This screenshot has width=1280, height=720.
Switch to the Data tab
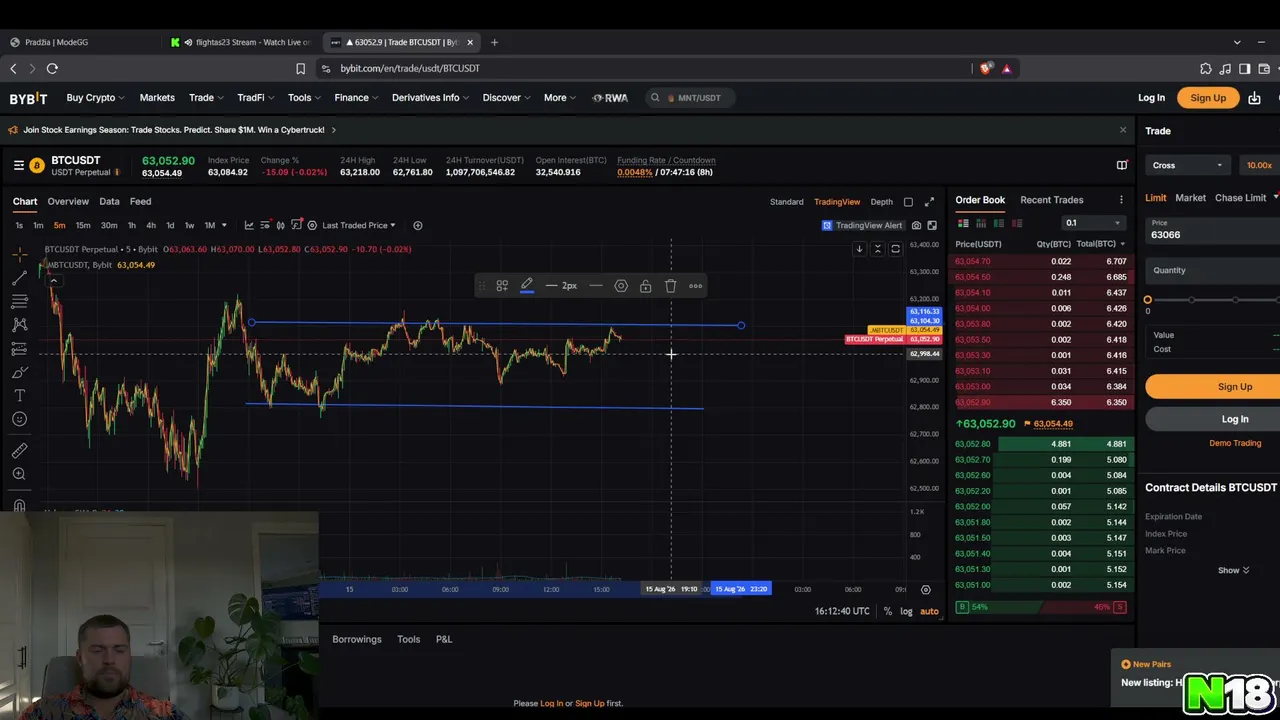coord(109,201)
